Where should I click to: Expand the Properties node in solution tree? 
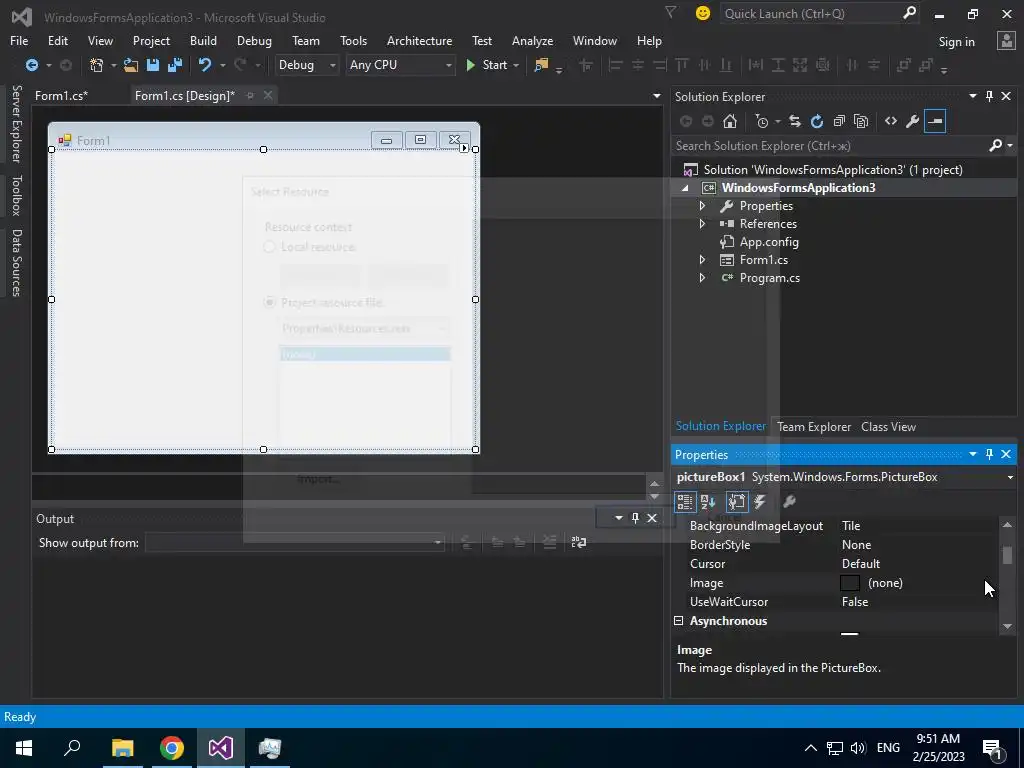click(703, 206)
